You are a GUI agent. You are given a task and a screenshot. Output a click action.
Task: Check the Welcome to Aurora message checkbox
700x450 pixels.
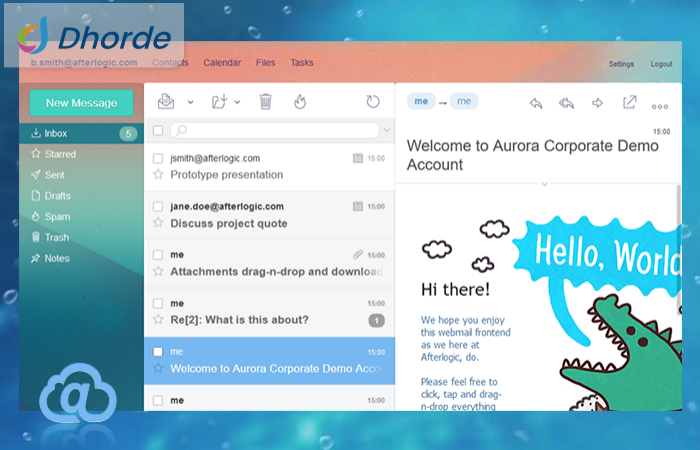tap(158, 352)
